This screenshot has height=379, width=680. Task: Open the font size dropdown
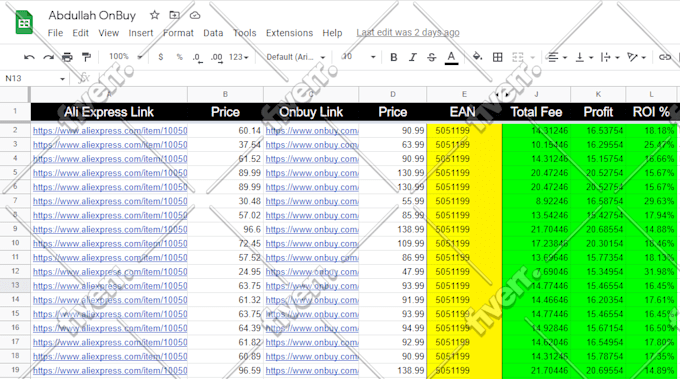pyautogui.click(x=358, y=57)
